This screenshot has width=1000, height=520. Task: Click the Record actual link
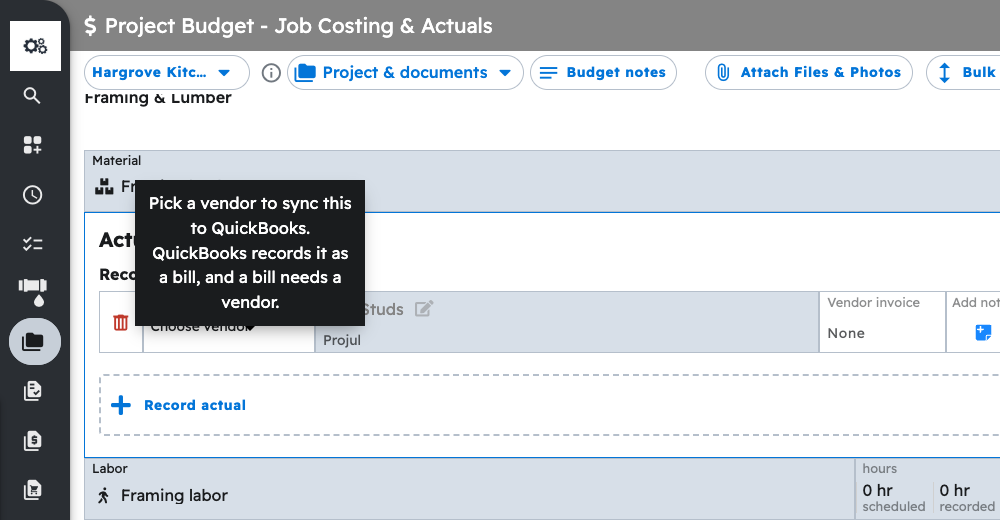pyautogui.click(x=195, y=405)
